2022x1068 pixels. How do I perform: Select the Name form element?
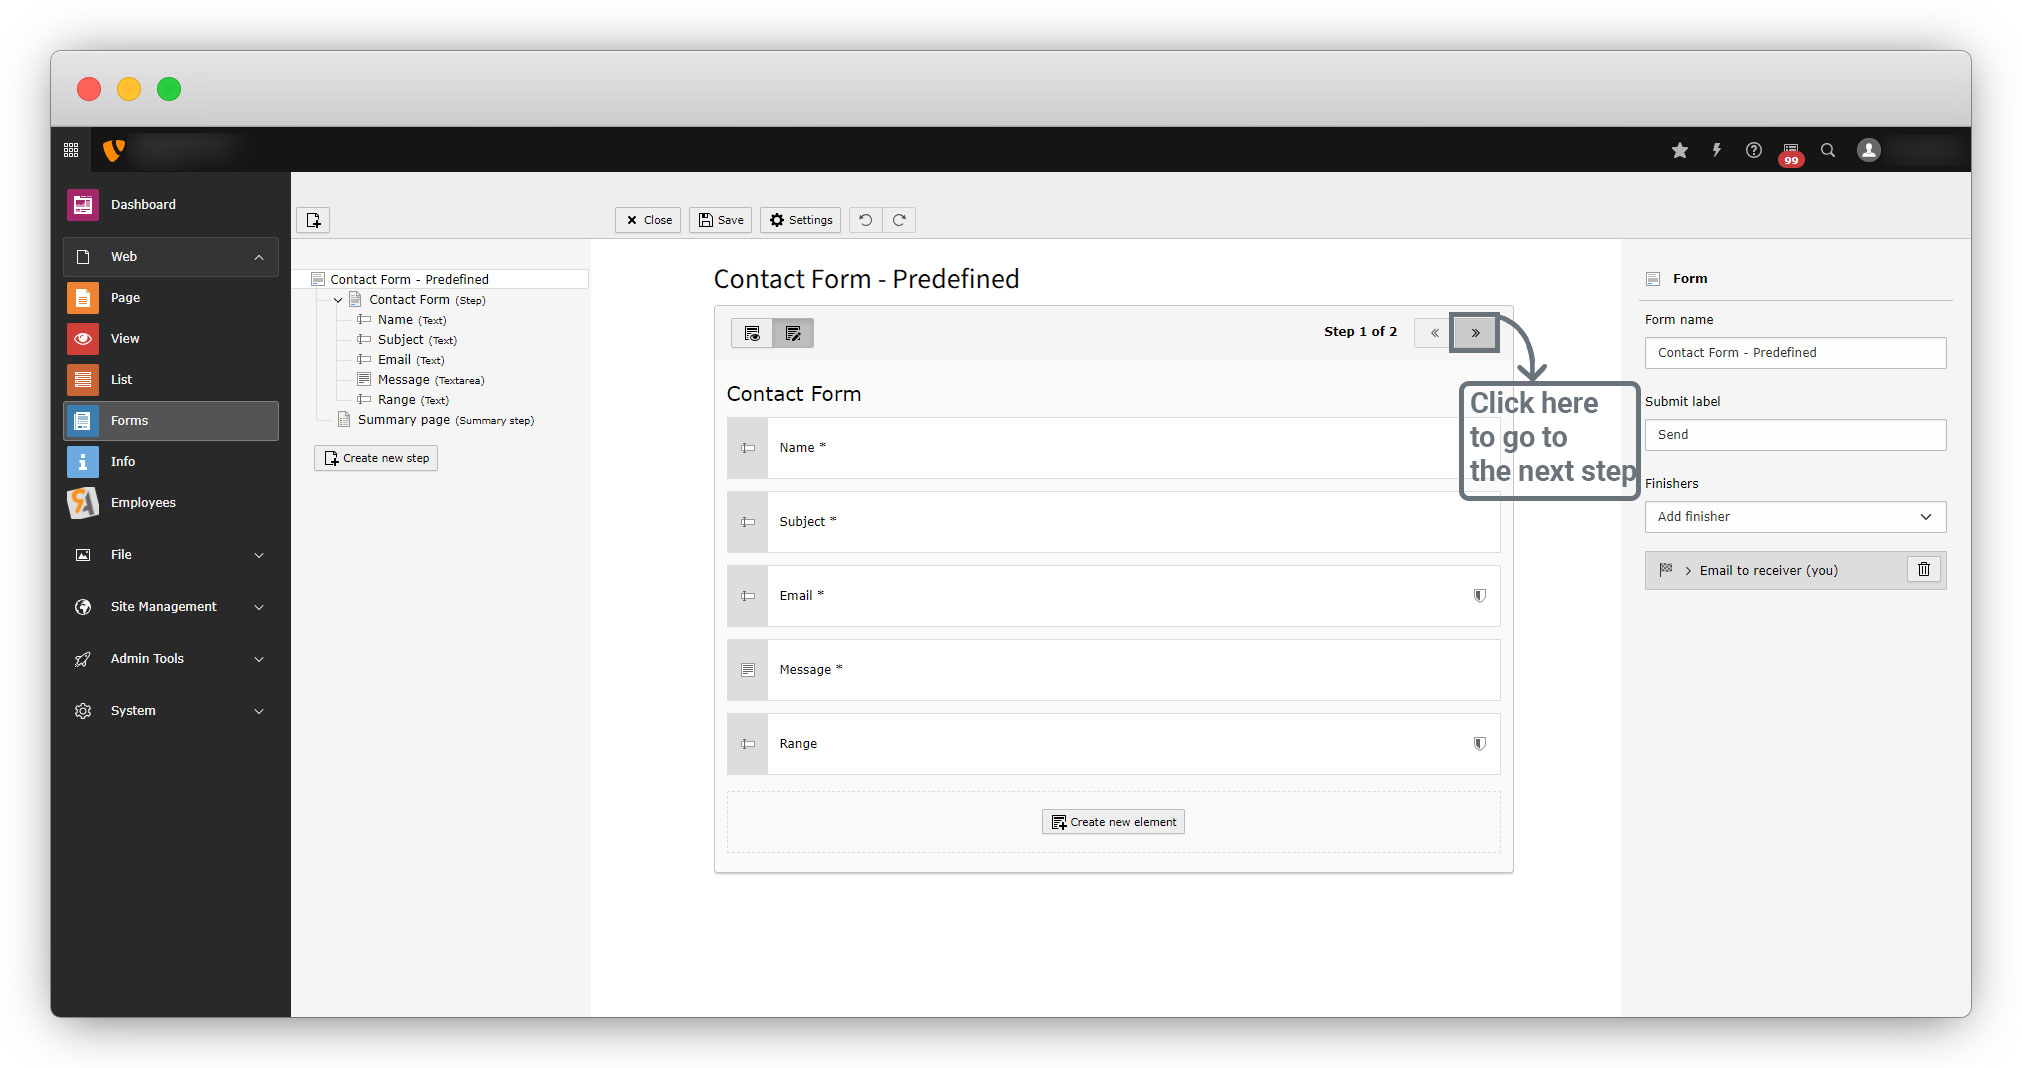coord(1114,448)
